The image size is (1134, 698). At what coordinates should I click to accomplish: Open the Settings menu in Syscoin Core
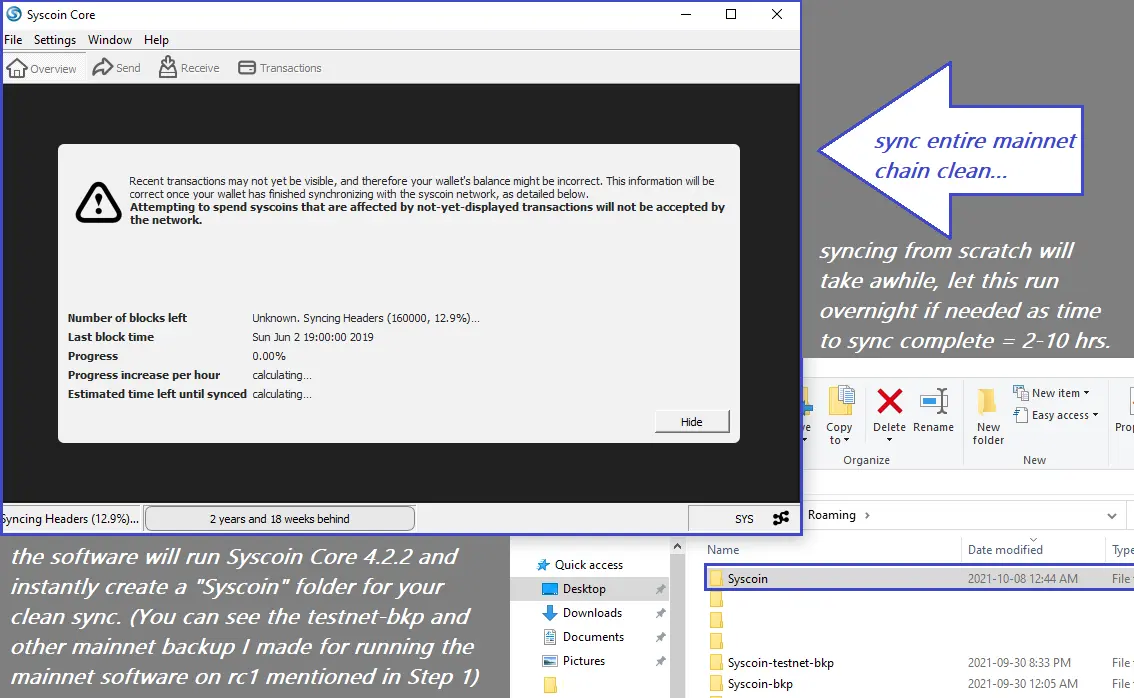pyautogui.click(x=55, y=40)
